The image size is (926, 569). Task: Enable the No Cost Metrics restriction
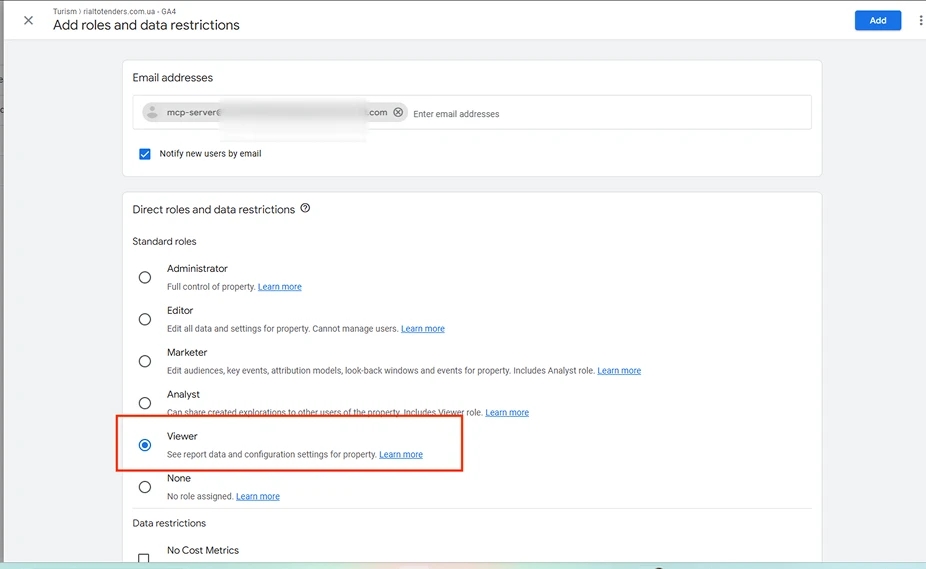pos(144,558)
